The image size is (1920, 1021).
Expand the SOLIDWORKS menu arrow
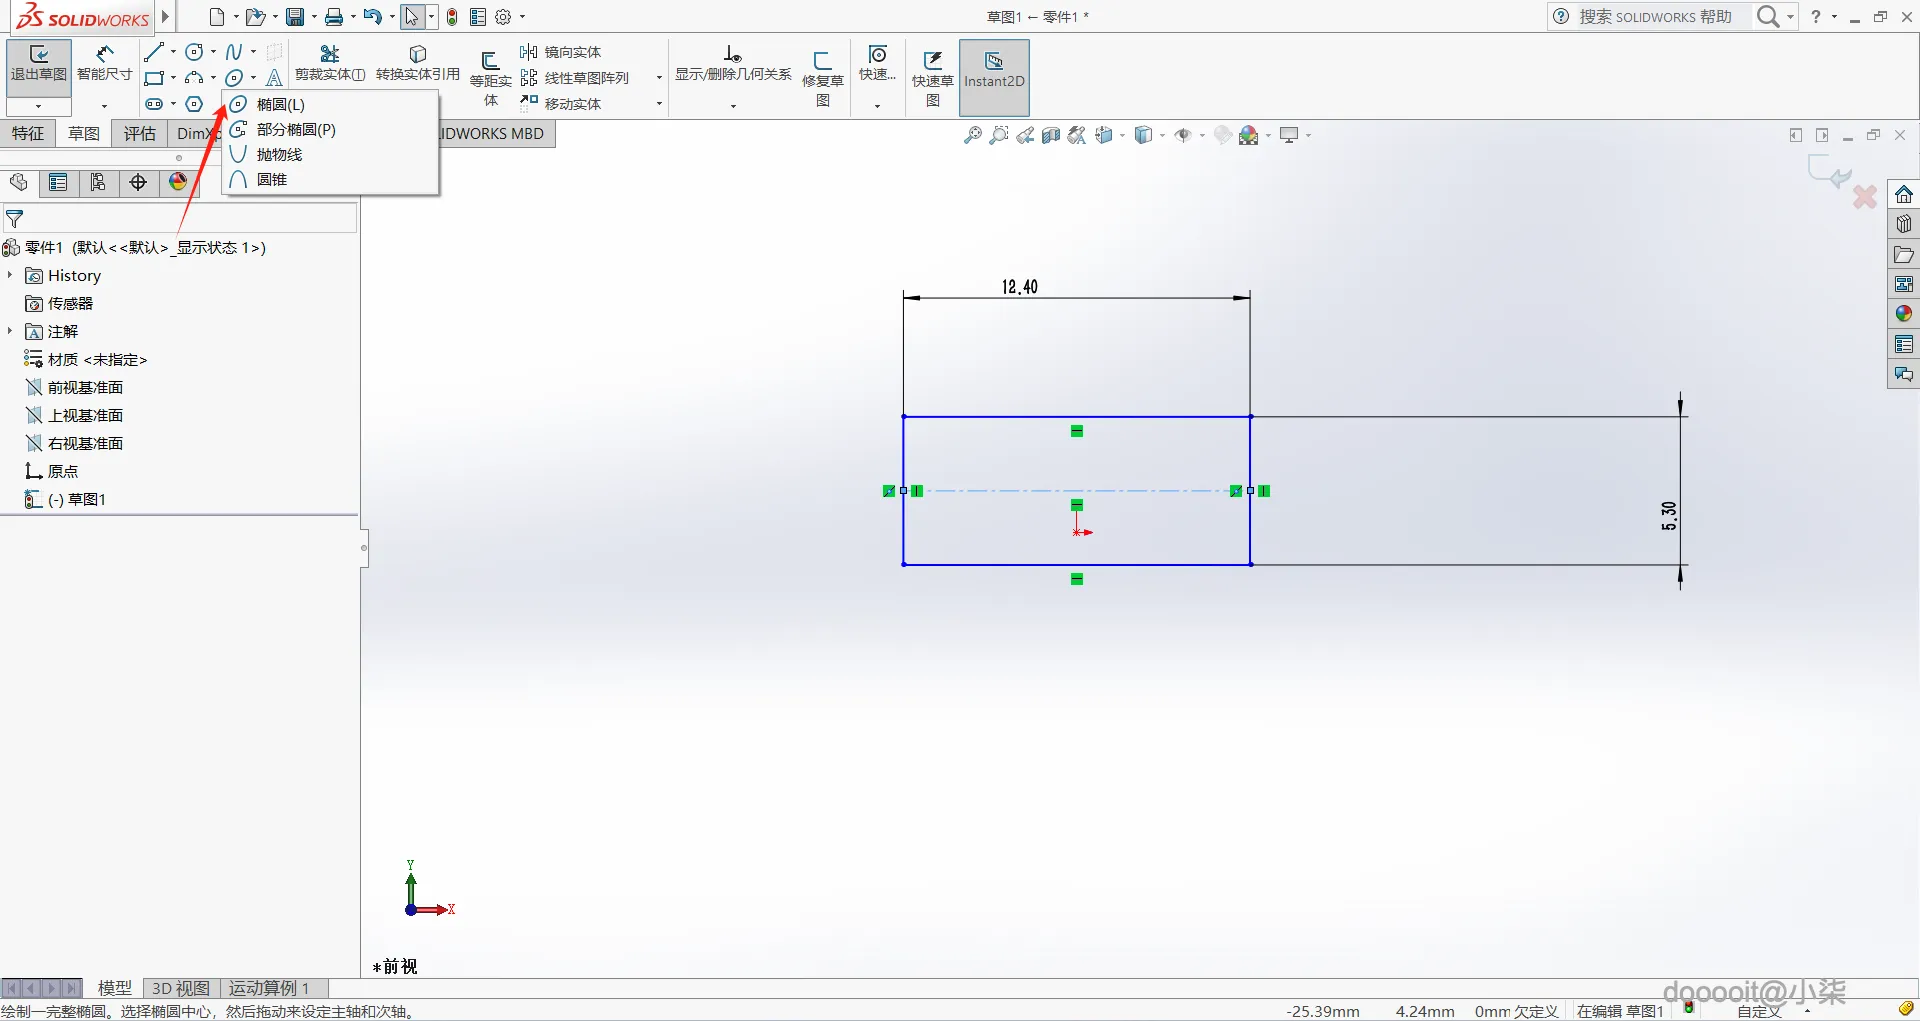click(166, 17)
